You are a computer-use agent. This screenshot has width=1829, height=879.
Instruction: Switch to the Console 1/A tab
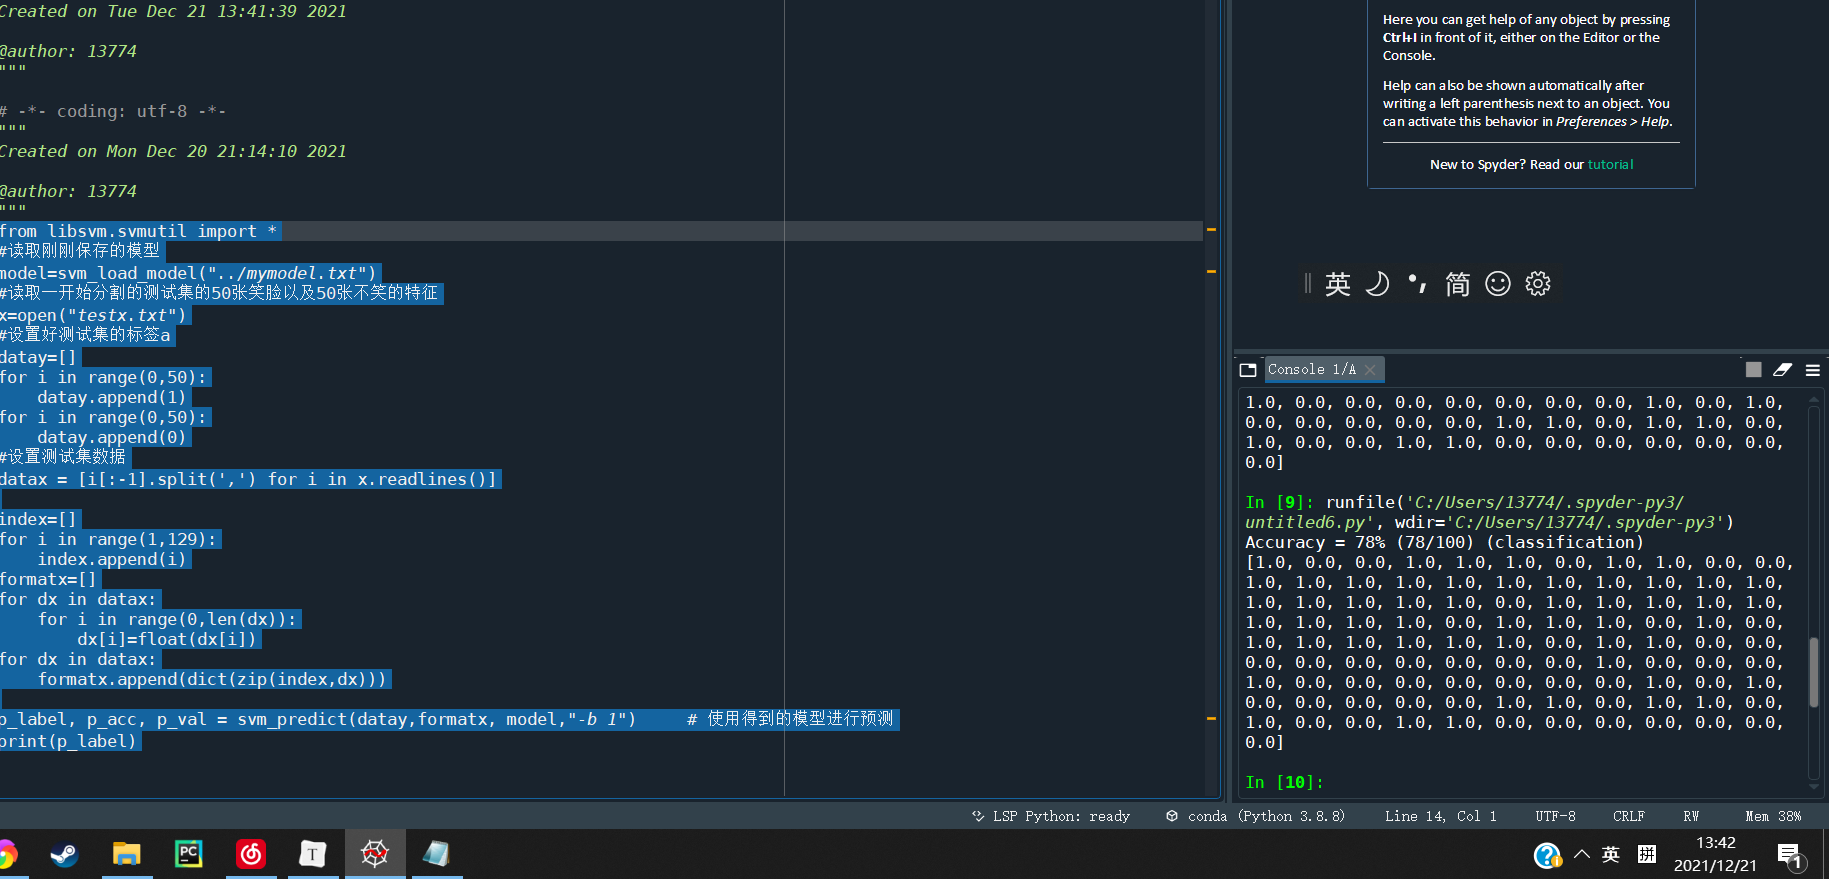tap(1312, 370)
